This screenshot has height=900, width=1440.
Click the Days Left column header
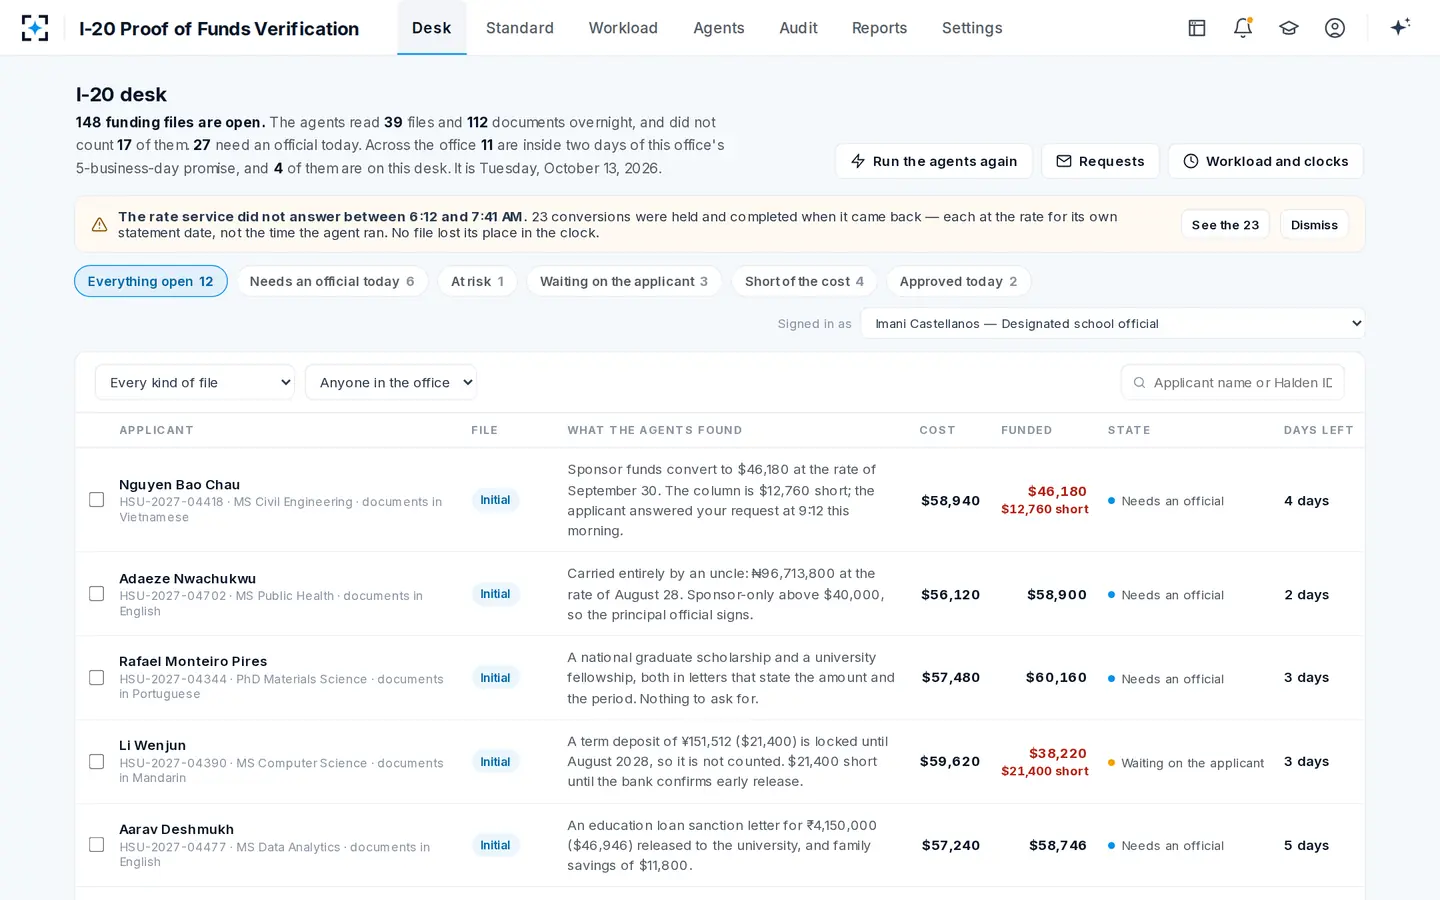pyautogui.click(x=1318, y=430)
